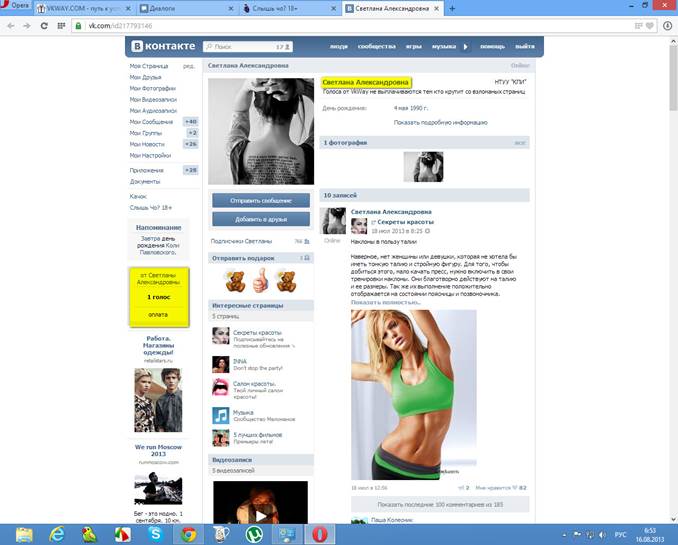Open игры in the VK header
Viewport: 678px width, 545px height.
[413, 46]
